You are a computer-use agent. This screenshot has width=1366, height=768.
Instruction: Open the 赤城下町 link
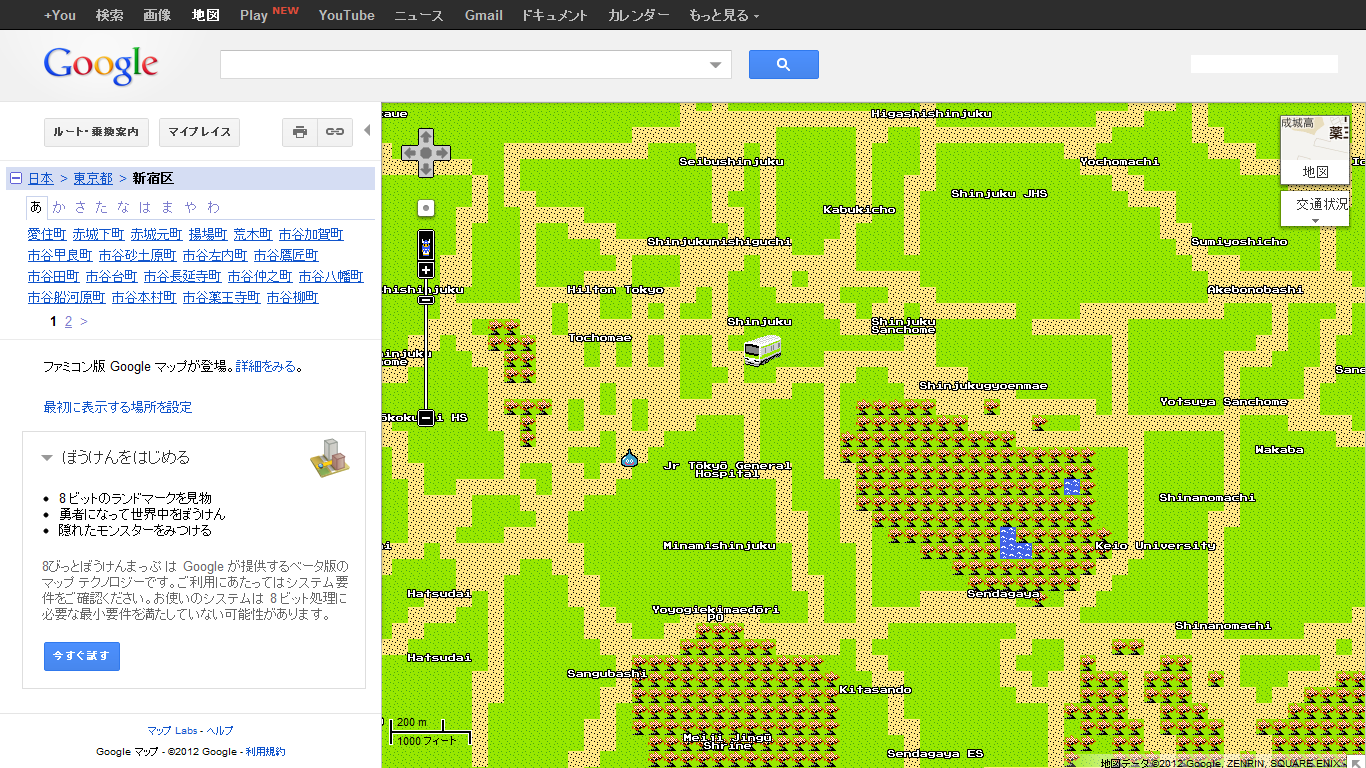tap(98, 234)
